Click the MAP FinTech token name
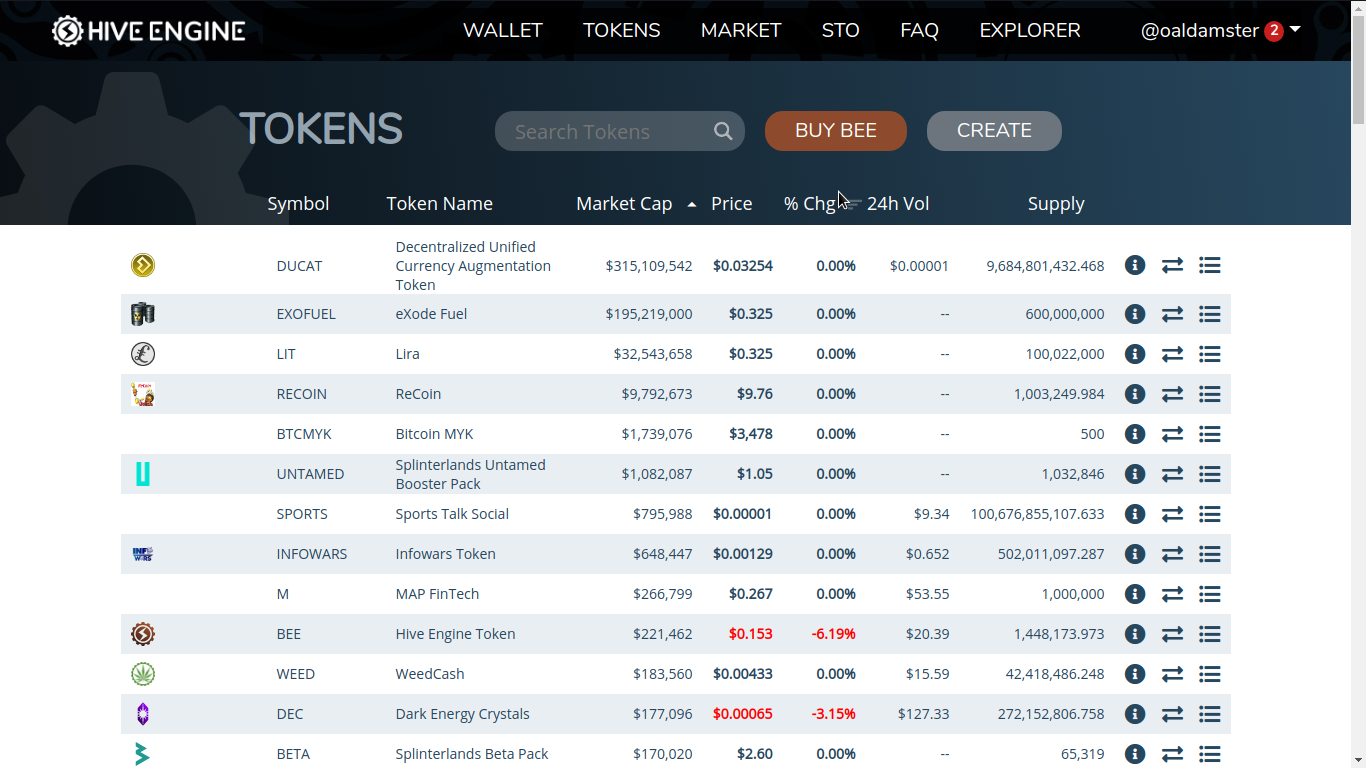This screenshot has width=1366, height=768. pyautogui.click(x=437, y=594)
